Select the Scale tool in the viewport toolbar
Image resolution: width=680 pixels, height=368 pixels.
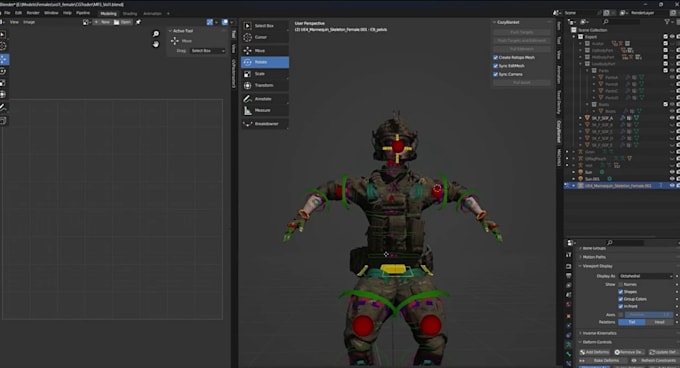265,74
